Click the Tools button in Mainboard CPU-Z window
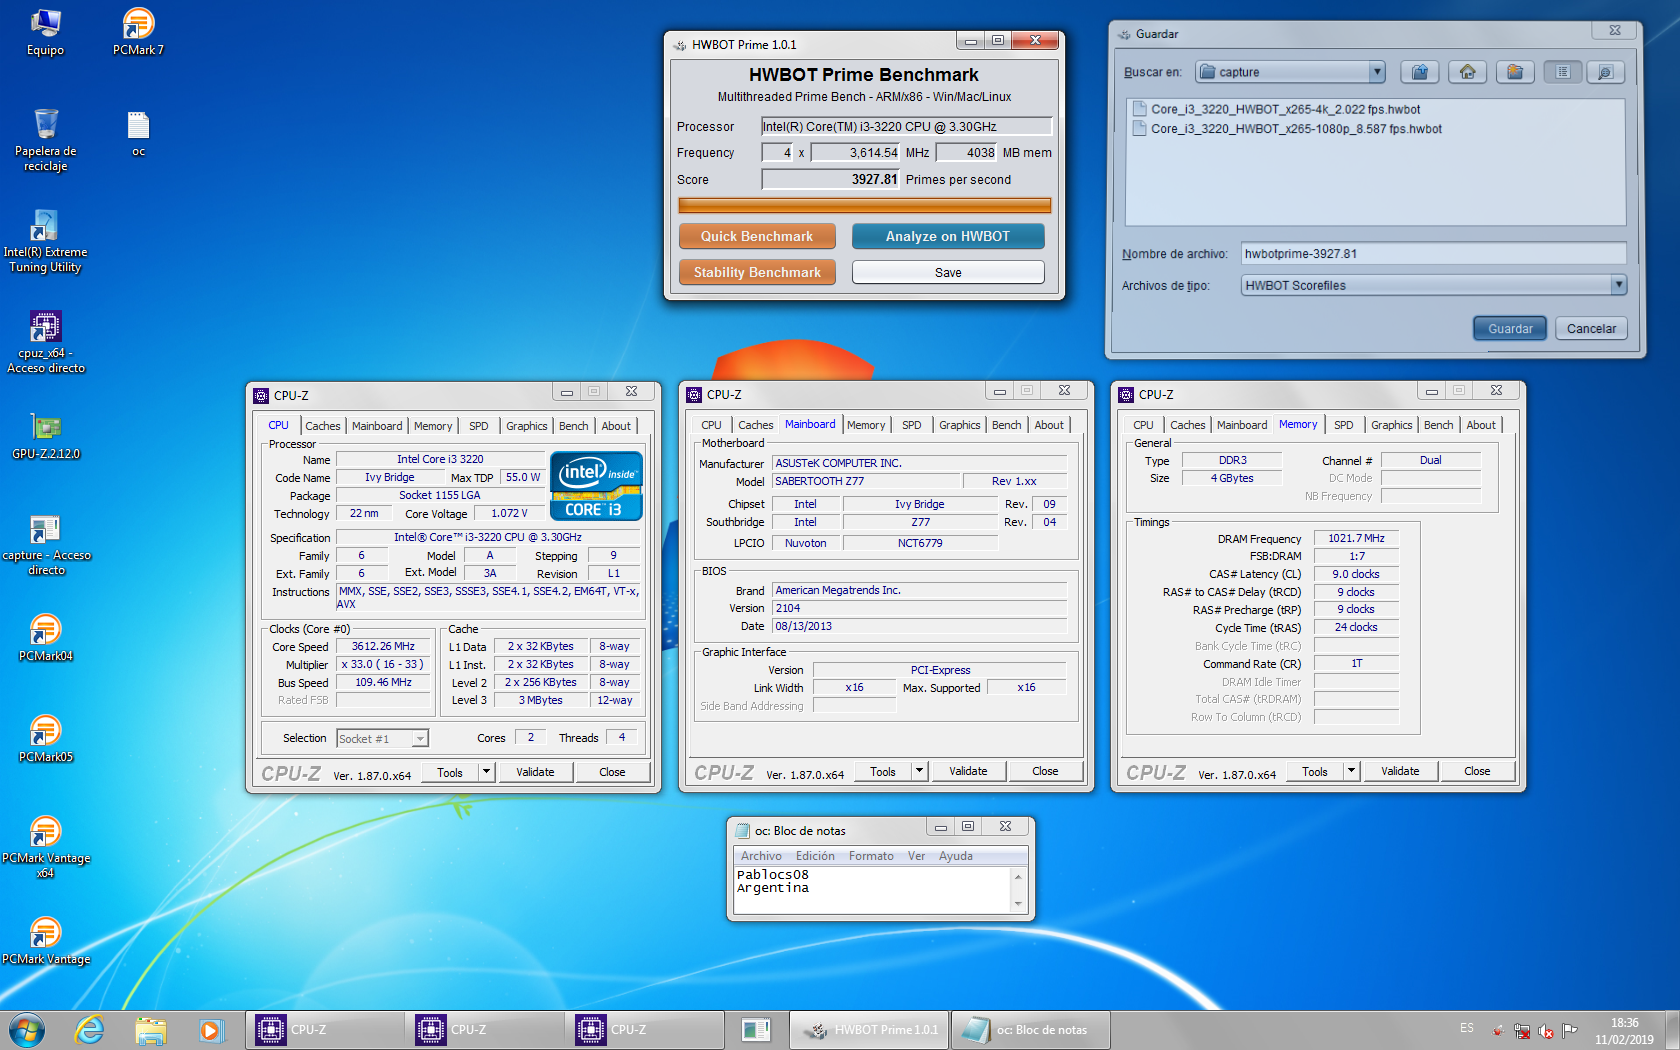This screenshot has width=1680, height=1050. pyautogui.click(x=883, y=771)
